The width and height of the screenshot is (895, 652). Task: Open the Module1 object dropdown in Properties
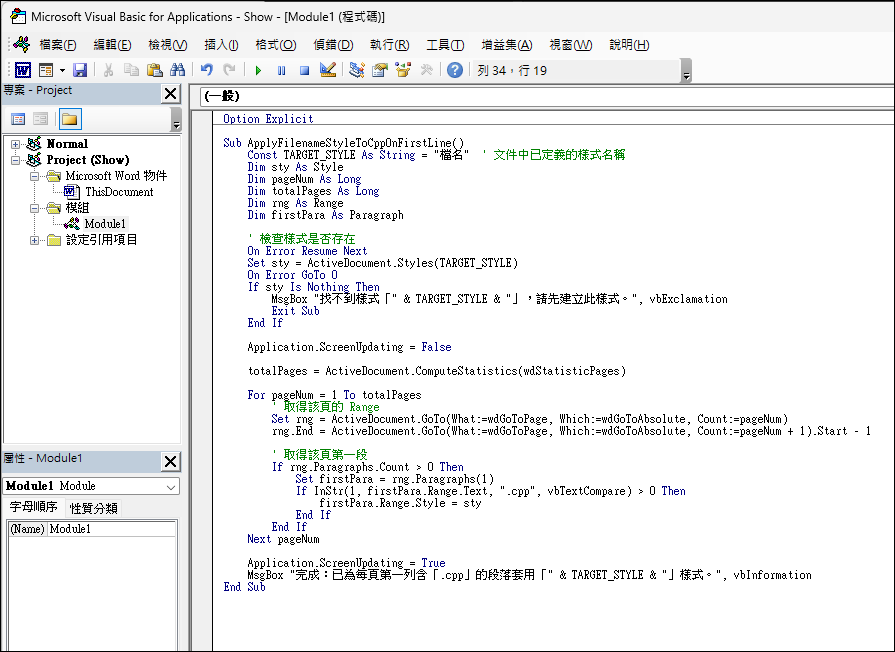tap(171, 486)
